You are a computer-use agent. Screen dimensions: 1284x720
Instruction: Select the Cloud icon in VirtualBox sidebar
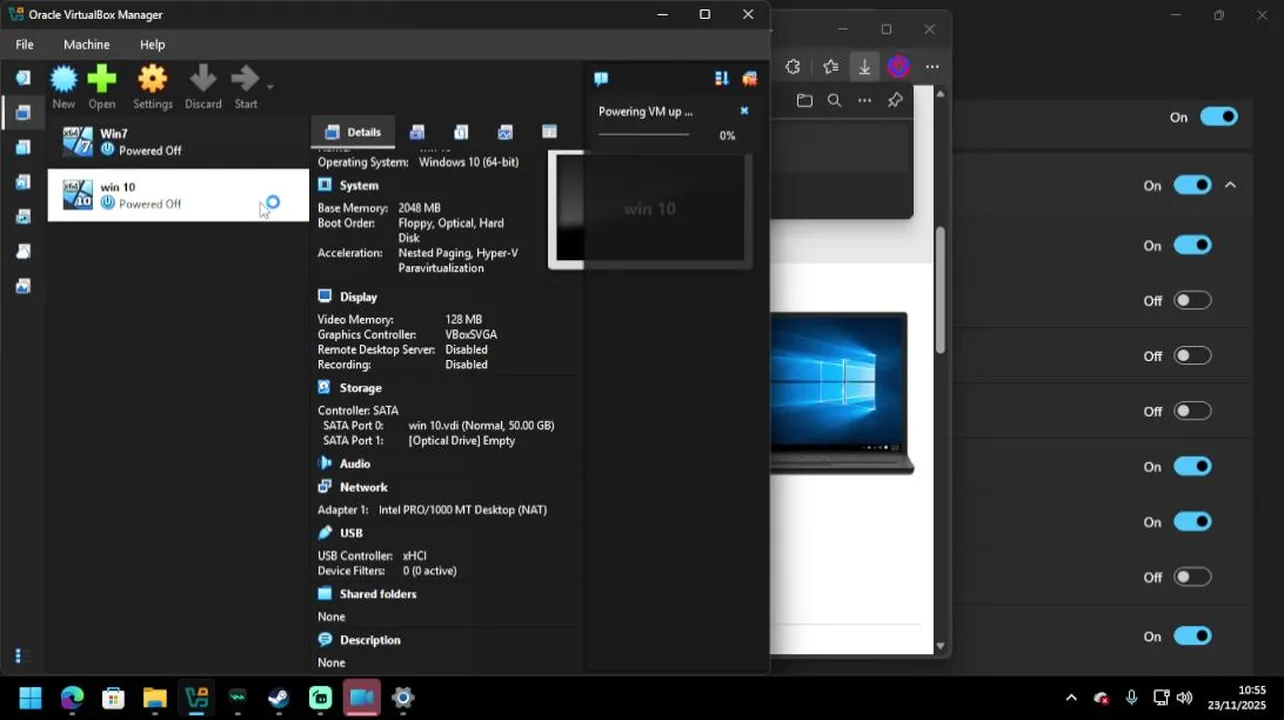click(22, 251)
